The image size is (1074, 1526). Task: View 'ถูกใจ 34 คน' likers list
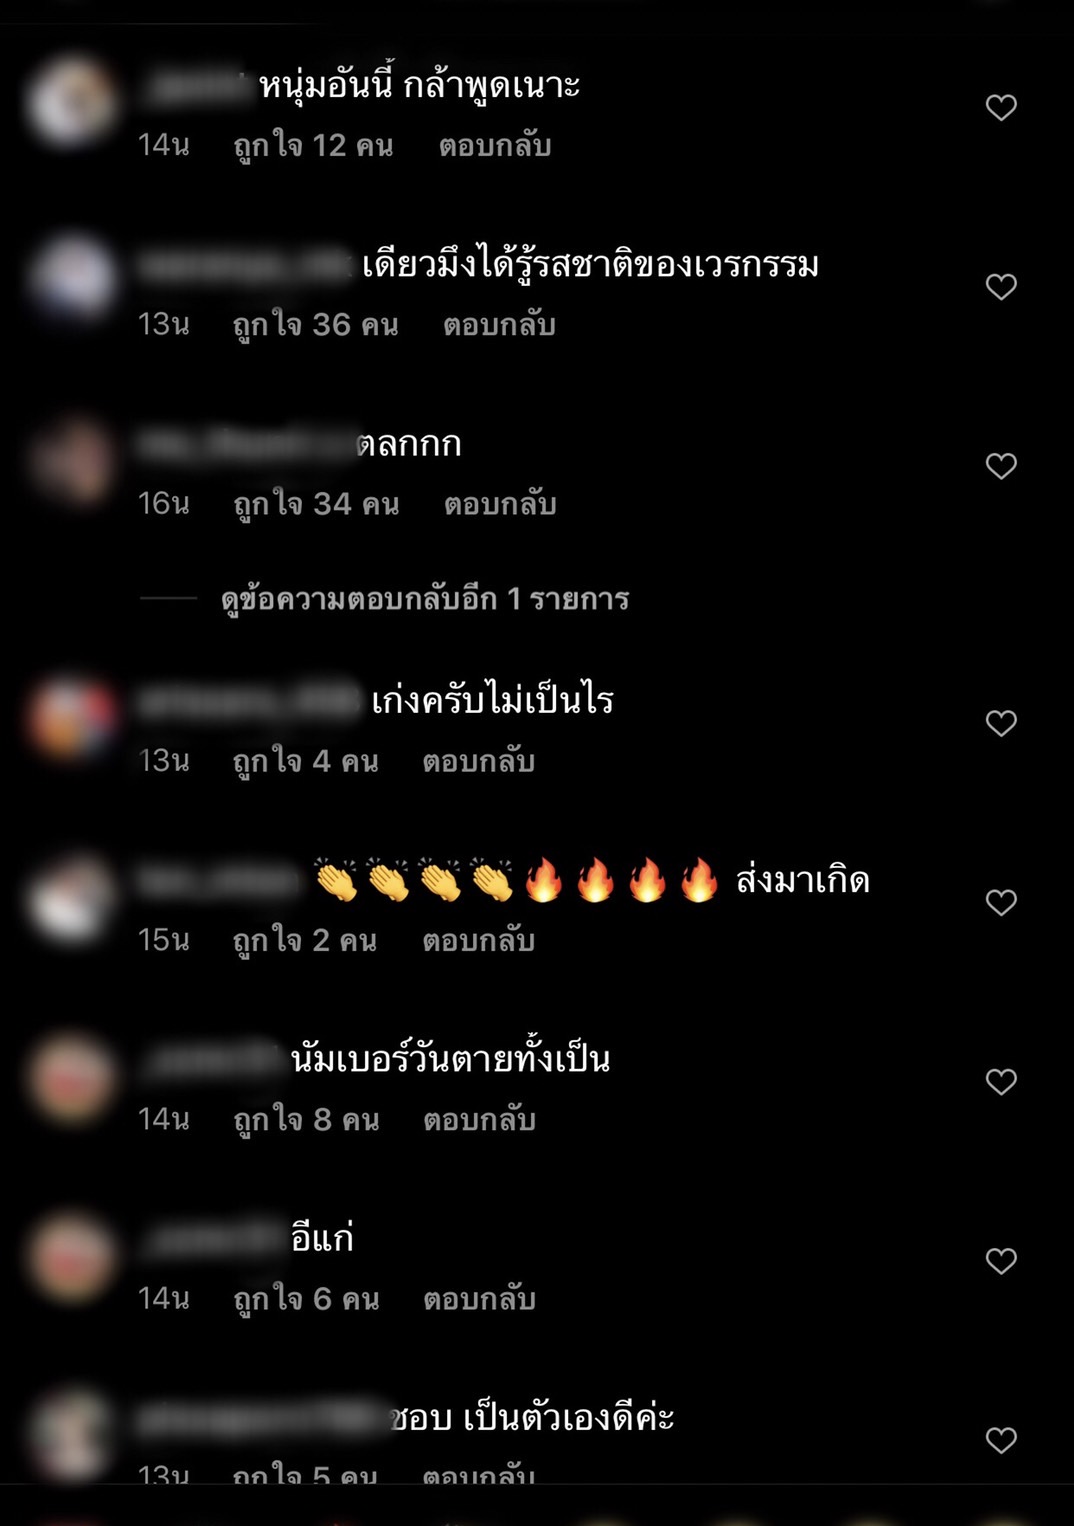tap(316, 504)
